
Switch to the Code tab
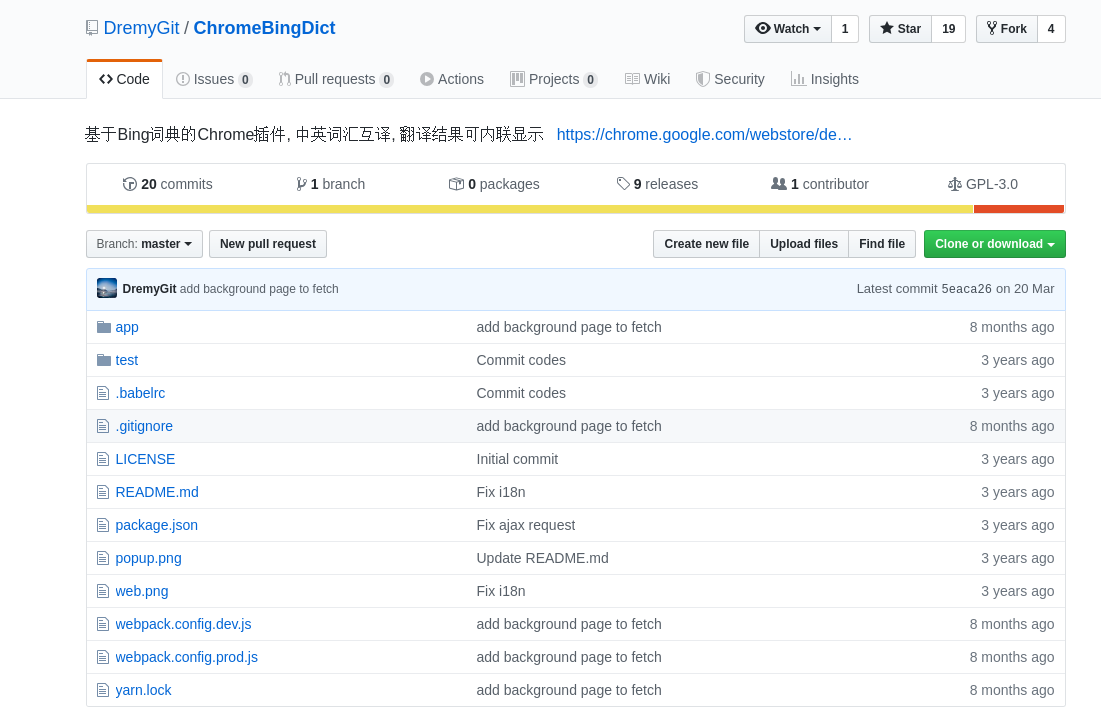[x=124, y=79]
